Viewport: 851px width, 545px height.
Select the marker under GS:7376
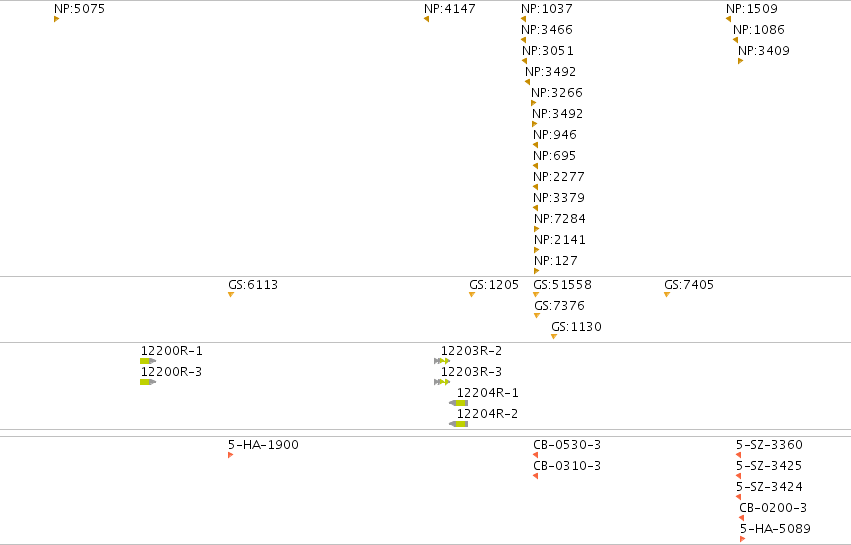point(537,316)
